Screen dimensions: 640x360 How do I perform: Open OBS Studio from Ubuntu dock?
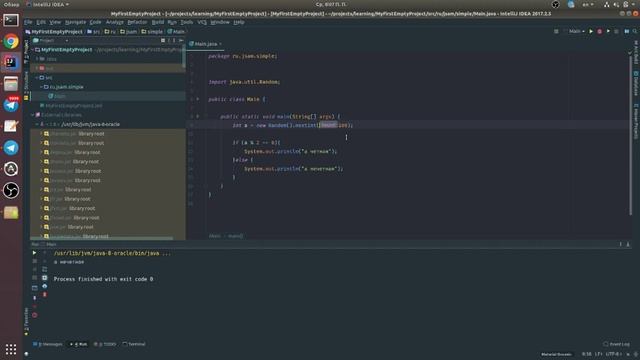tap(11, 190)
